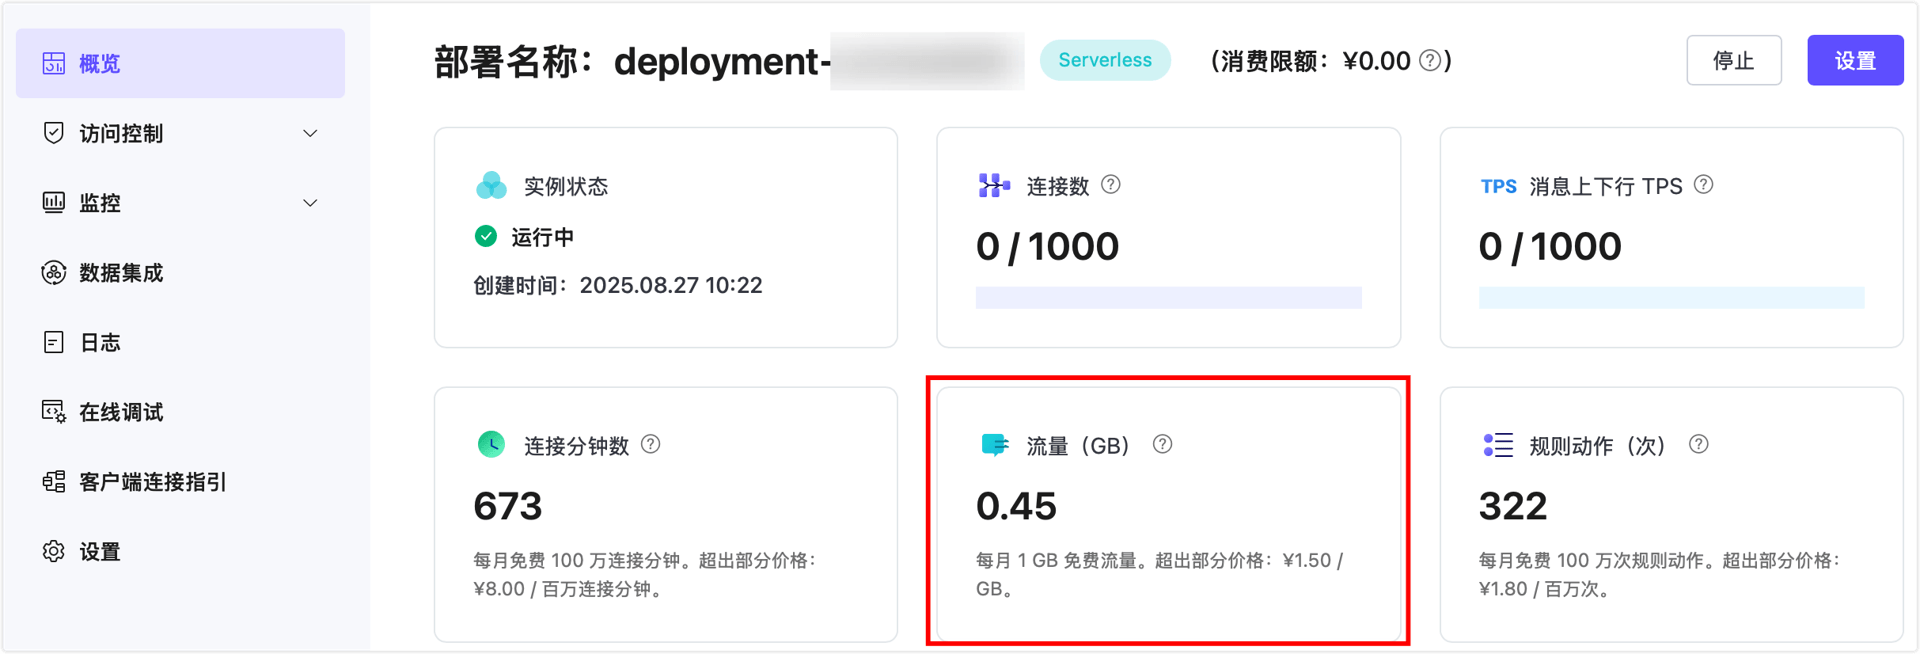Expand the 监控 sidebar chevron
The width and height of the screenshot is (1920, 654).
pos(310,203)
